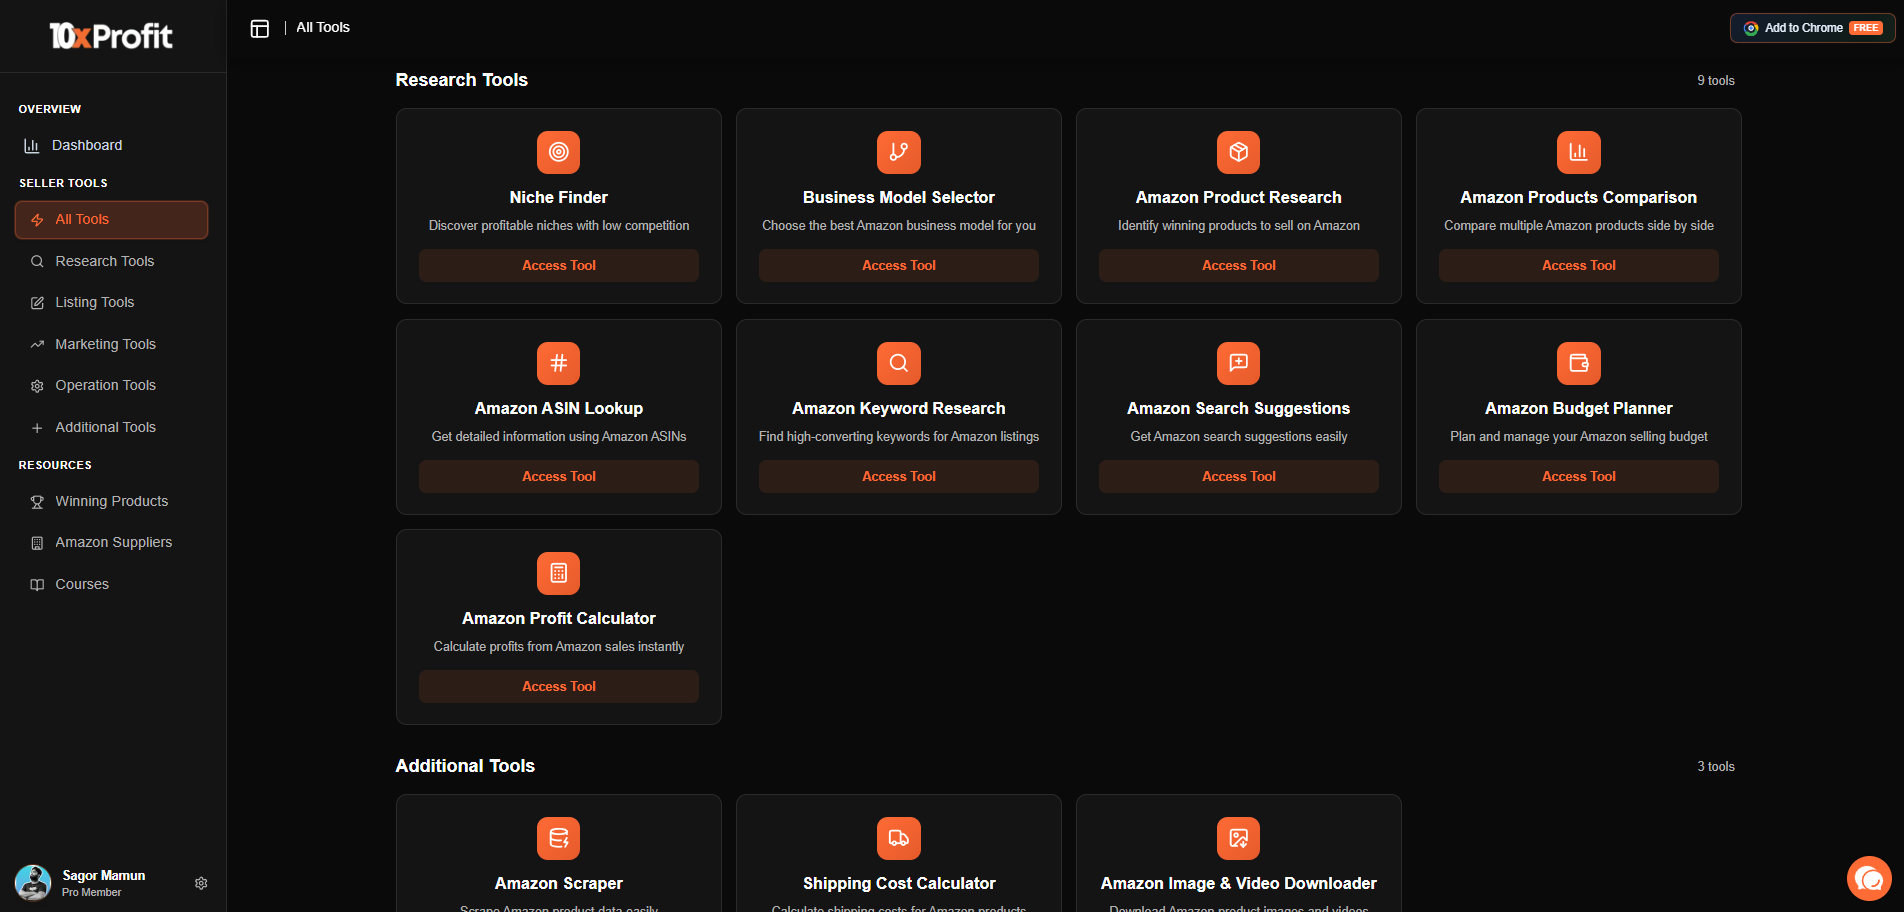Viewport: 1904px width, 912px height.
Task: Click the '9 tools' count label
Action: (x=1716, y=81)
